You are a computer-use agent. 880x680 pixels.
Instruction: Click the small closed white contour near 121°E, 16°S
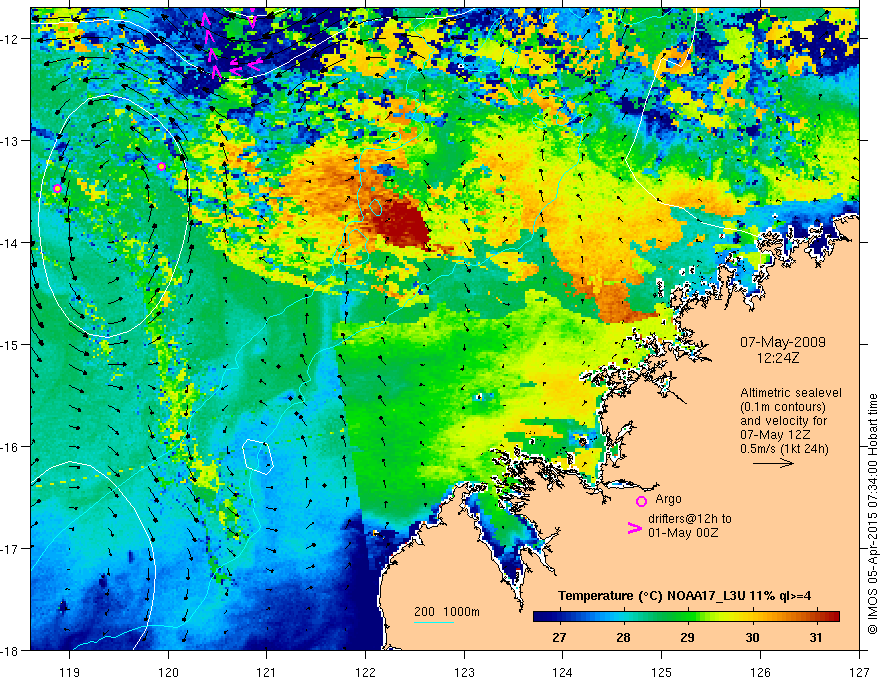(258, 457)
